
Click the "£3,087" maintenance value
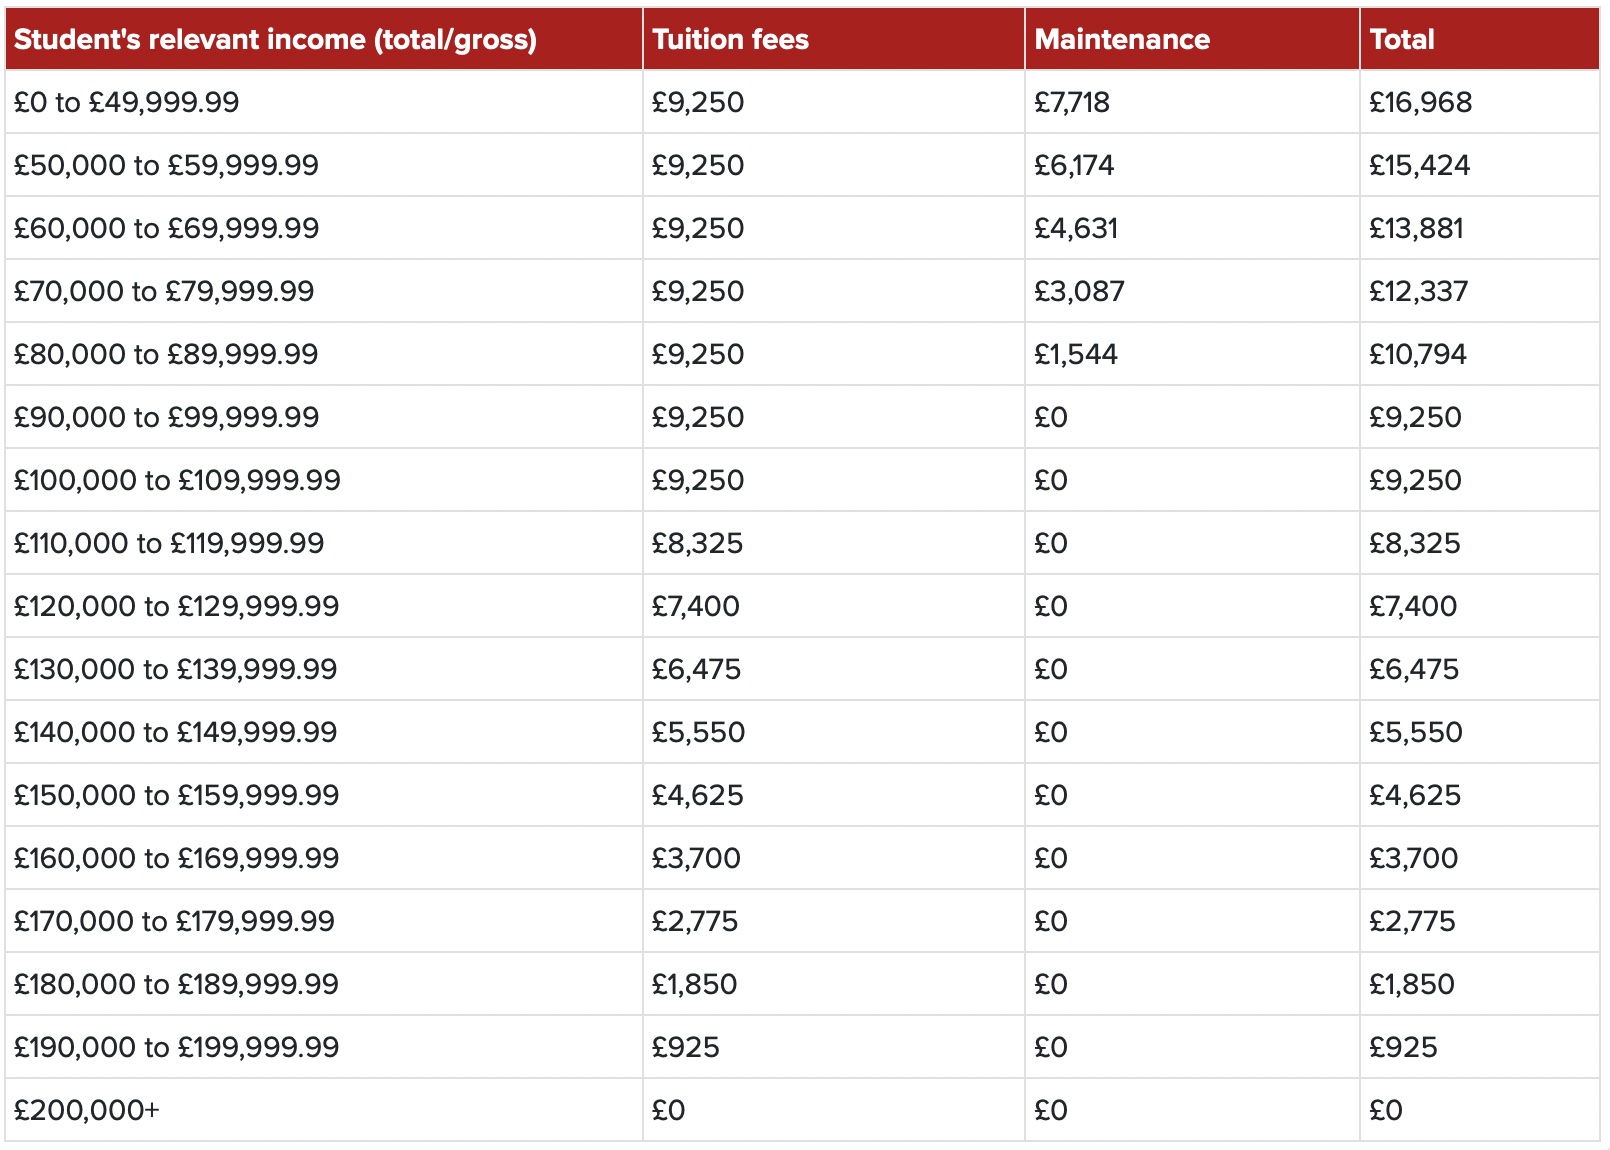1079,291
